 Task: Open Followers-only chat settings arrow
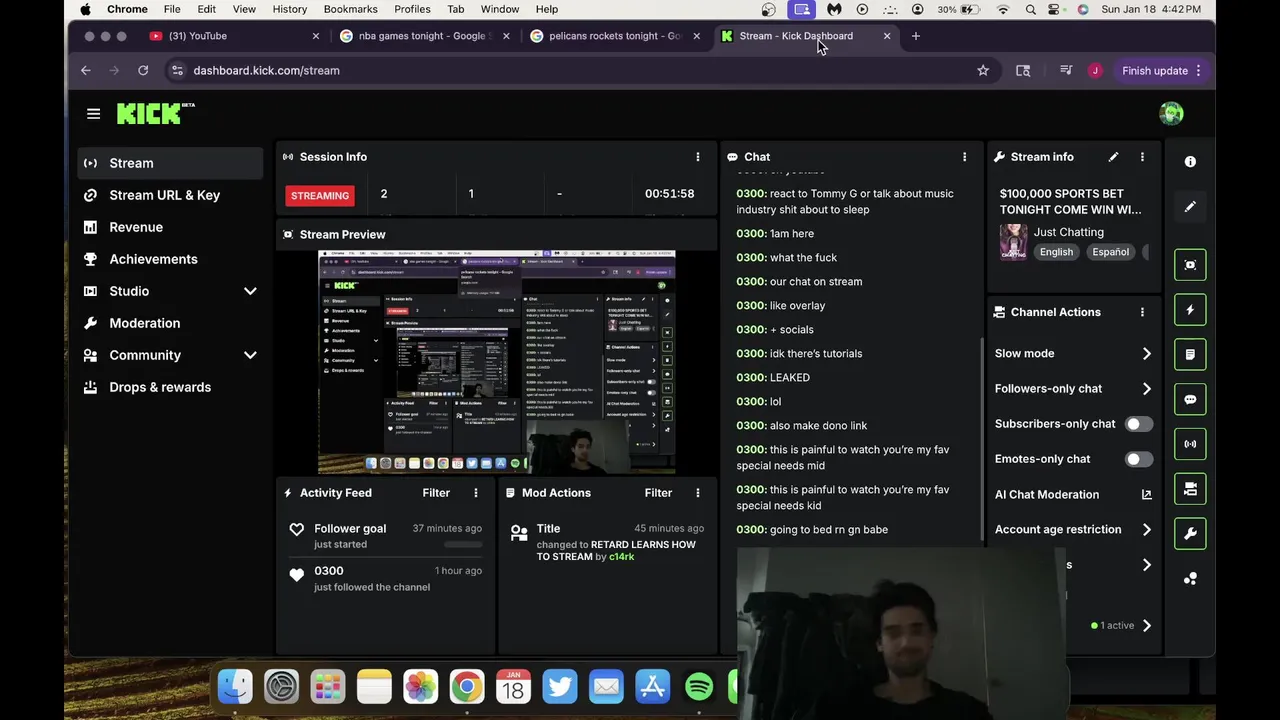point(1146,389)
